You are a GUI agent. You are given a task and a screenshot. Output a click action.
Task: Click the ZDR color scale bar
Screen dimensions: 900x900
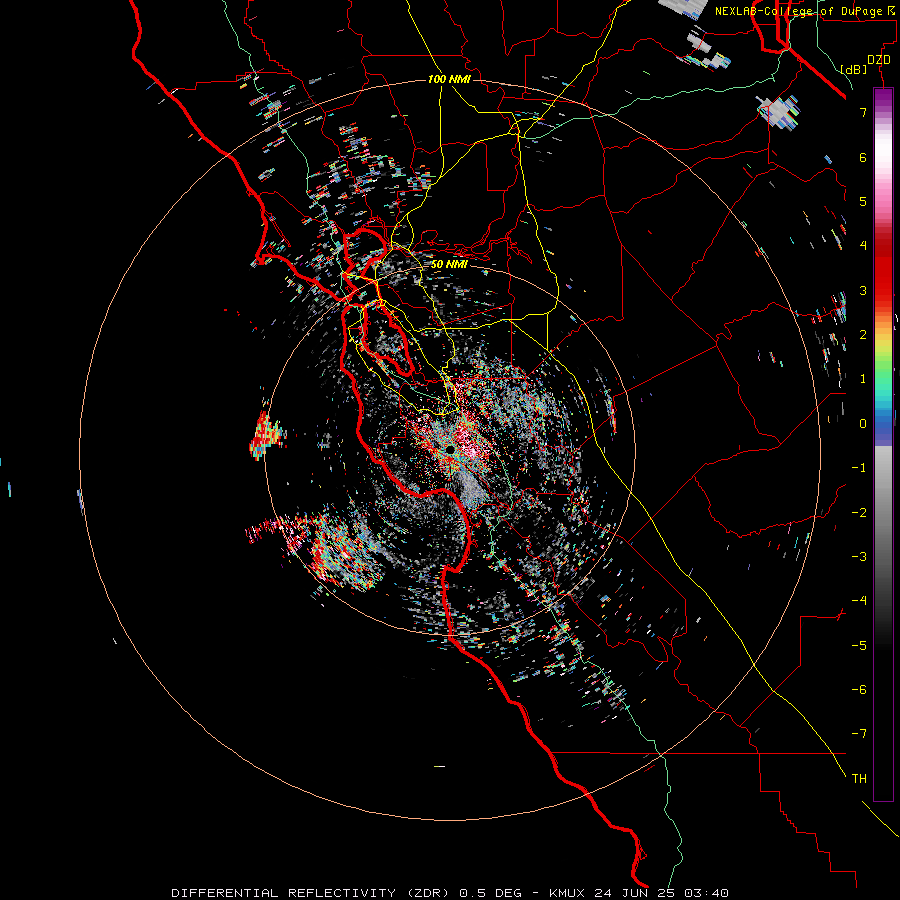(883, 444)
